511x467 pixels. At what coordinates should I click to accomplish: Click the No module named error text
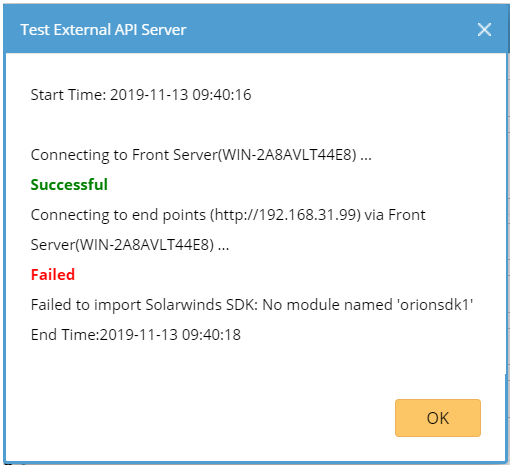(327, 305)
